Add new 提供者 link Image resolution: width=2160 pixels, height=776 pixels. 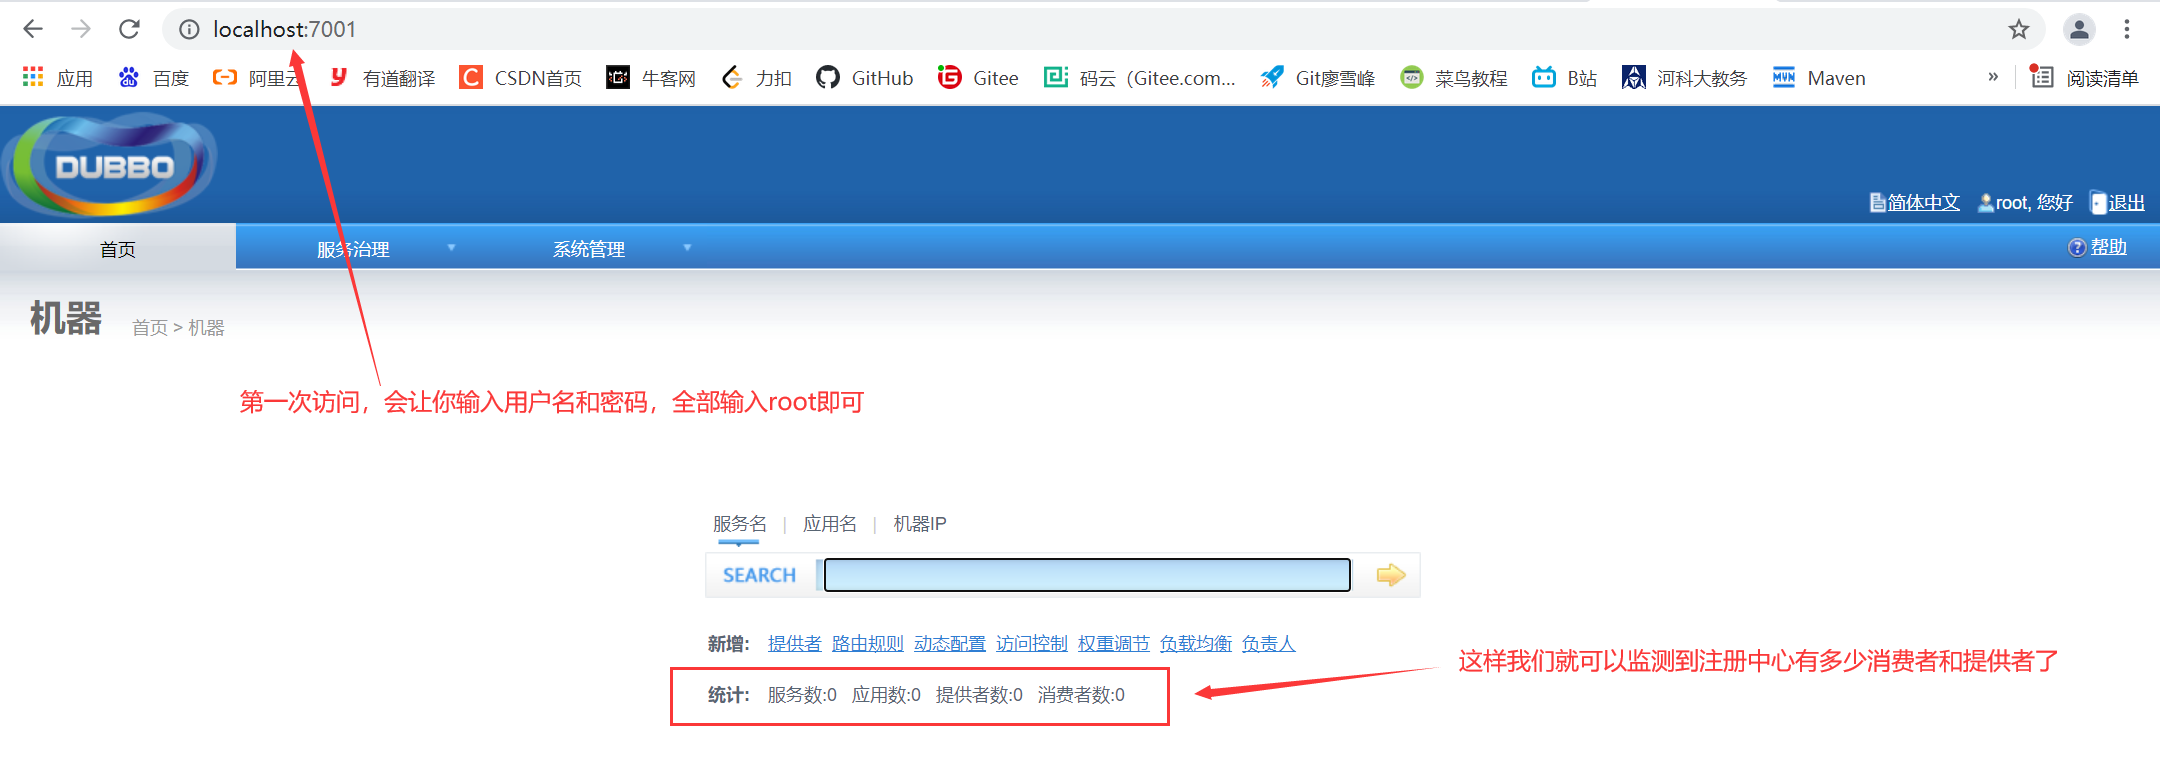coord(794,644)
